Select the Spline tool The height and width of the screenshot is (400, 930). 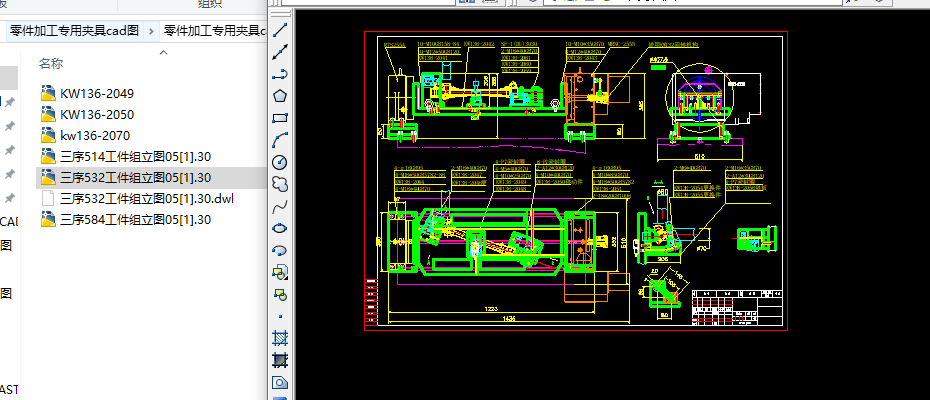point(280,207)
